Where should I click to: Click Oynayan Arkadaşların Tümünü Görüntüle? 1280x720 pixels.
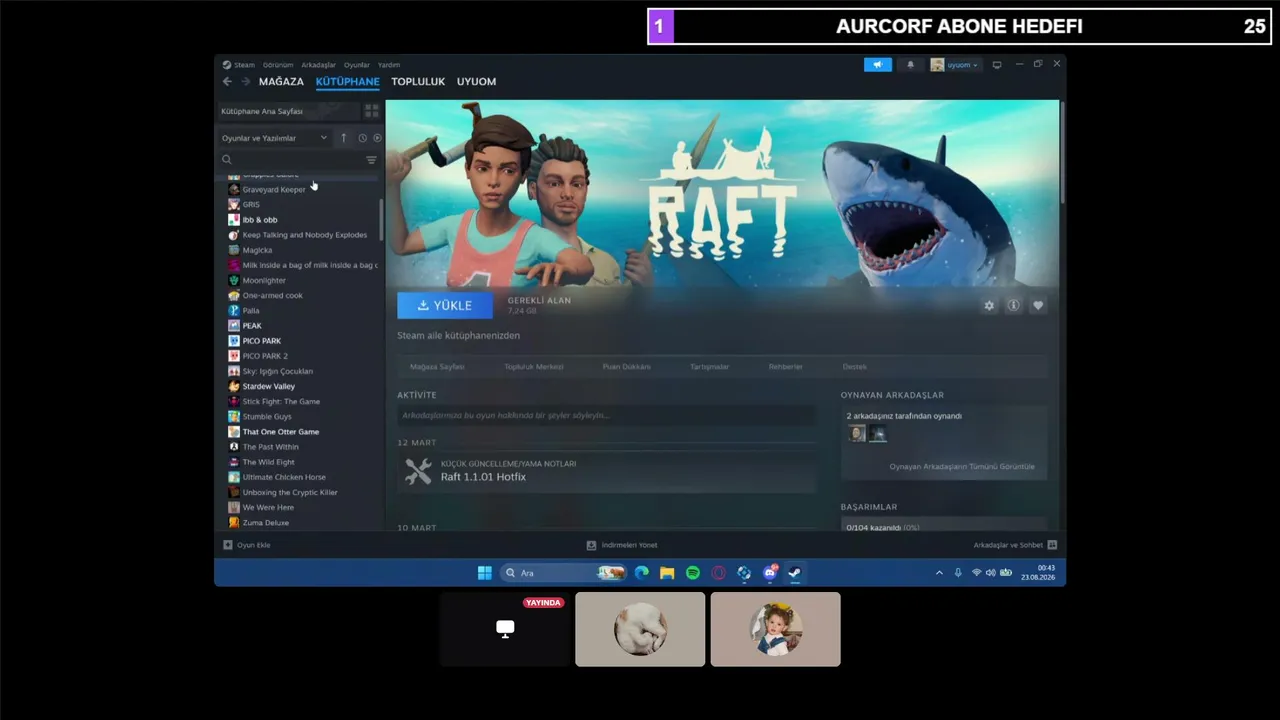click(x=962, y=467)
